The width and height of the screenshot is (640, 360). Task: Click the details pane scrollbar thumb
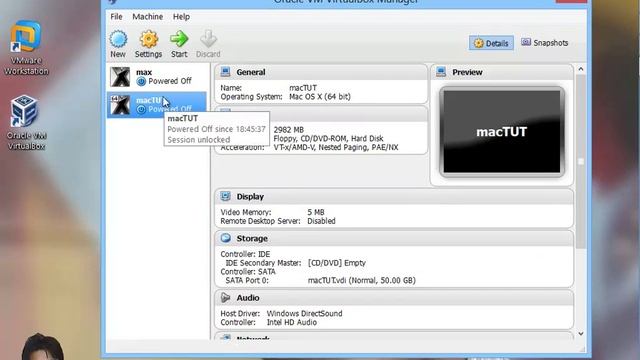point(581,161)
